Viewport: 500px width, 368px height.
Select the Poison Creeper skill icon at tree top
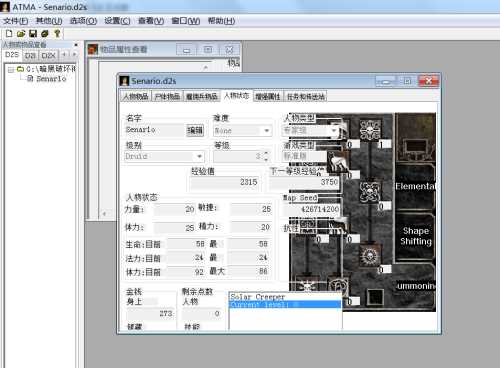tap(370, 129)
